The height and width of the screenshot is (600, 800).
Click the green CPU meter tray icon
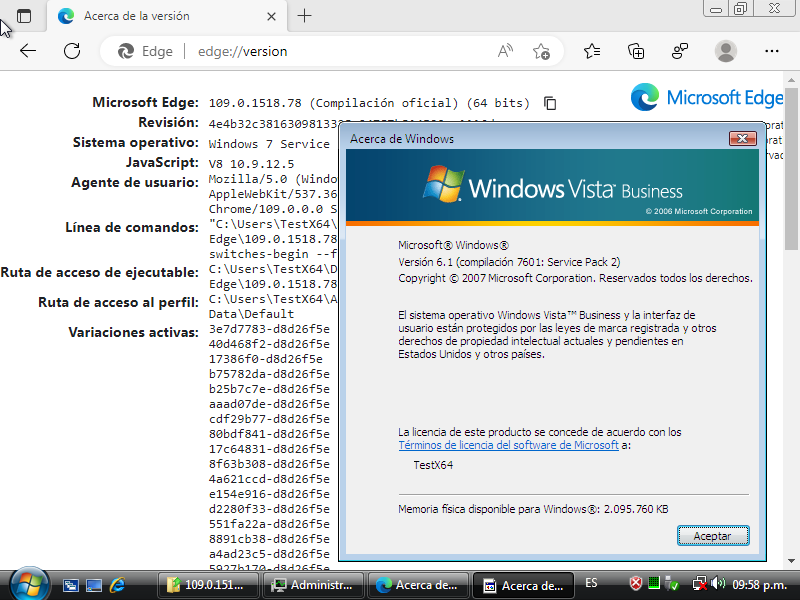coord(654,583)
